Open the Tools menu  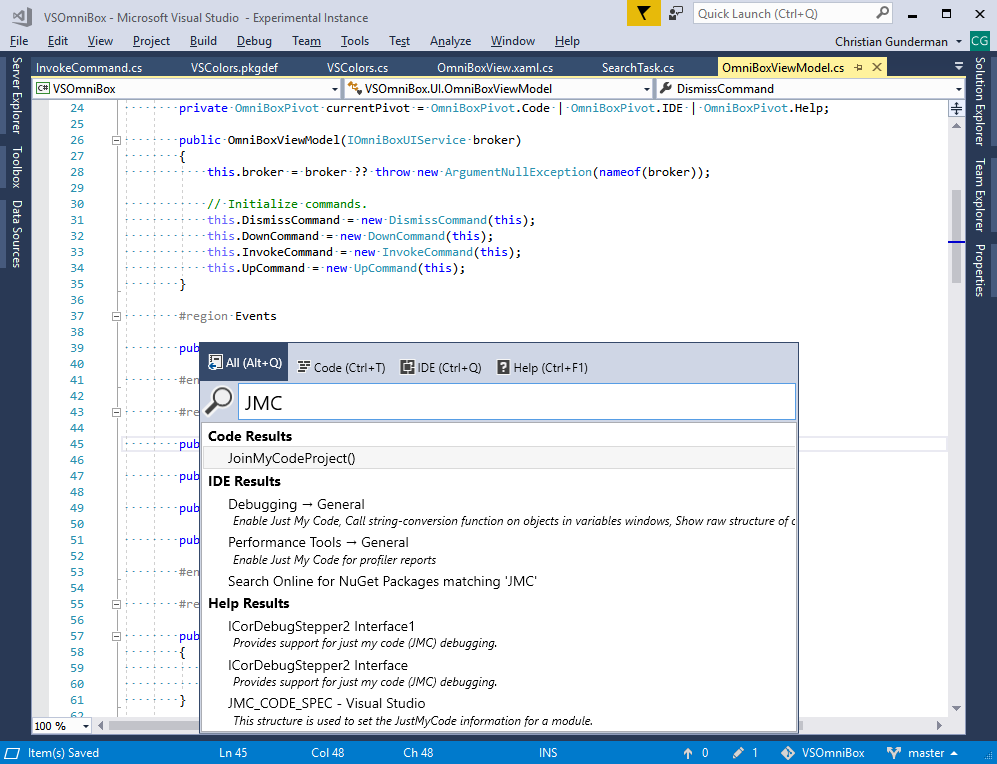click(355, 41)
